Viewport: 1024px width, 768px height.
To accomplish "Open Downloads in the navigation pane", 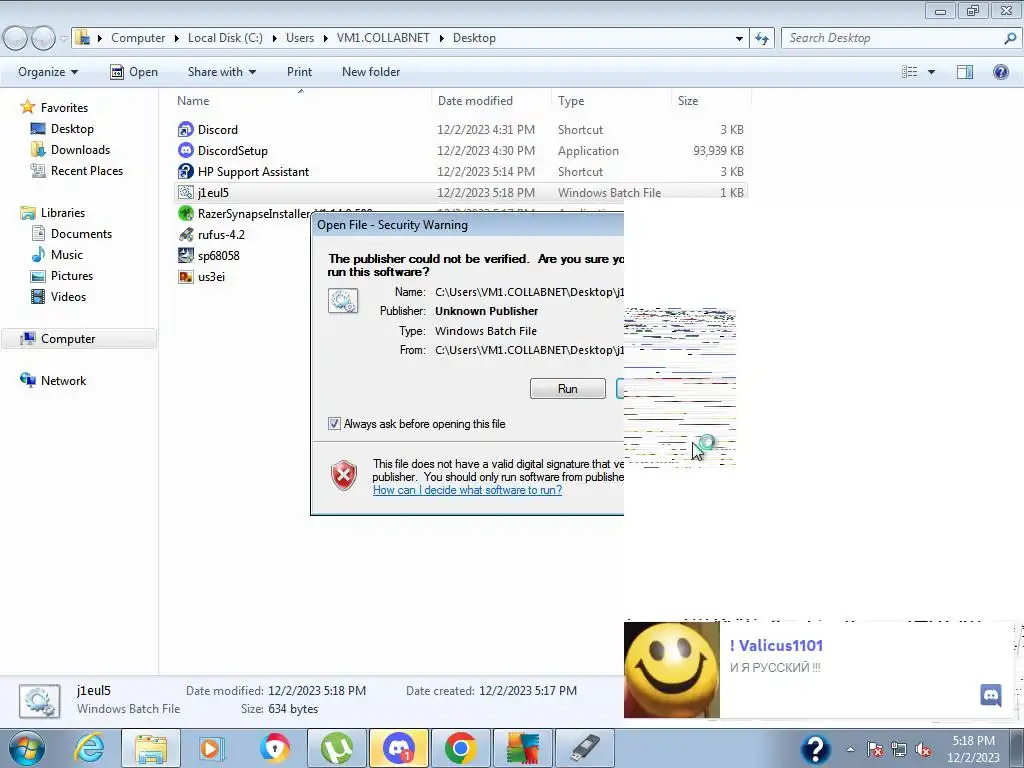I will (80, 150).
